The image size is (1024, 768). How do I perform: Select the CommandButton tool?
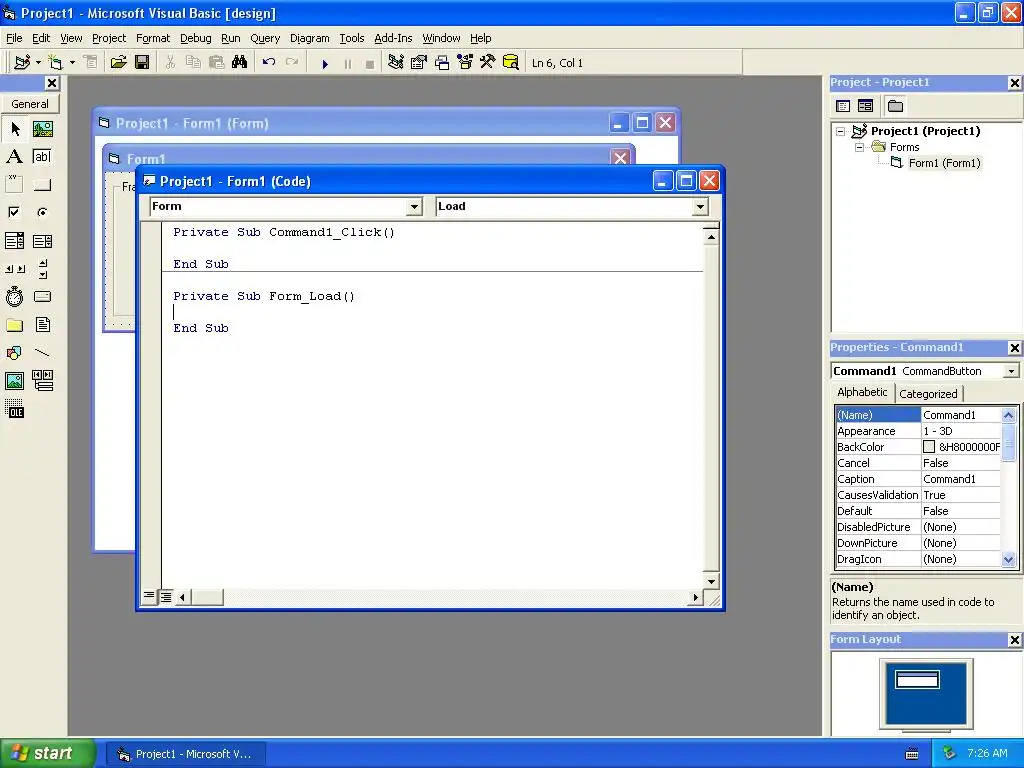[x=42, y=185]
